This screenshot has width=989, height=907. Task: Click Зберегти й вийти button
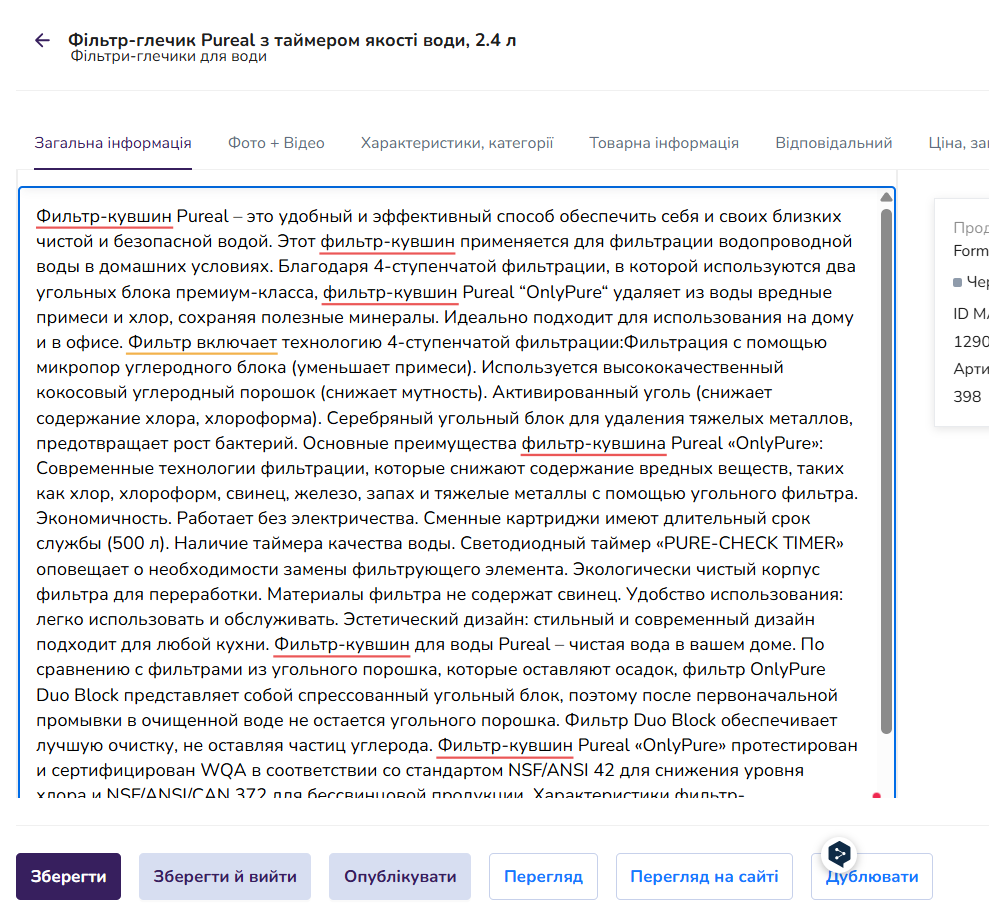coord(225,876)
